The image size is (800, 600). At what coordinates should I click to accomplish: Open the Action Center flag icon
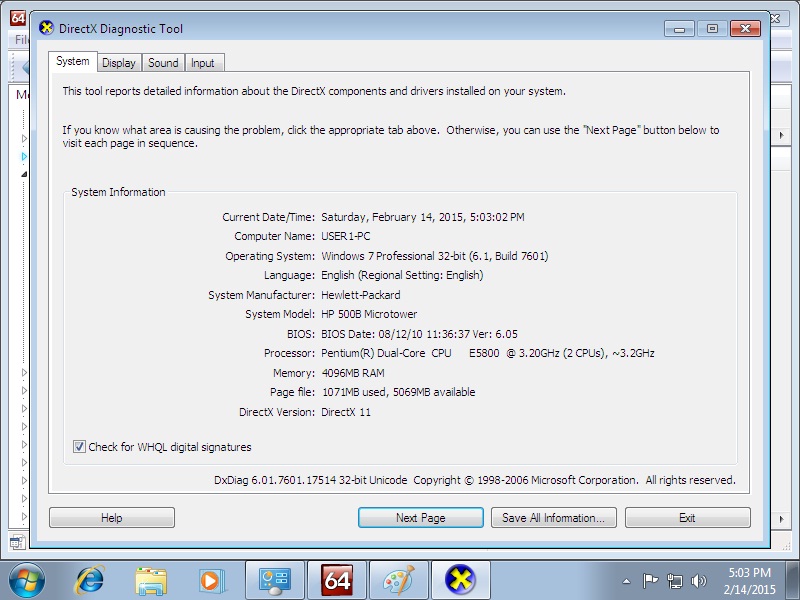650,580
